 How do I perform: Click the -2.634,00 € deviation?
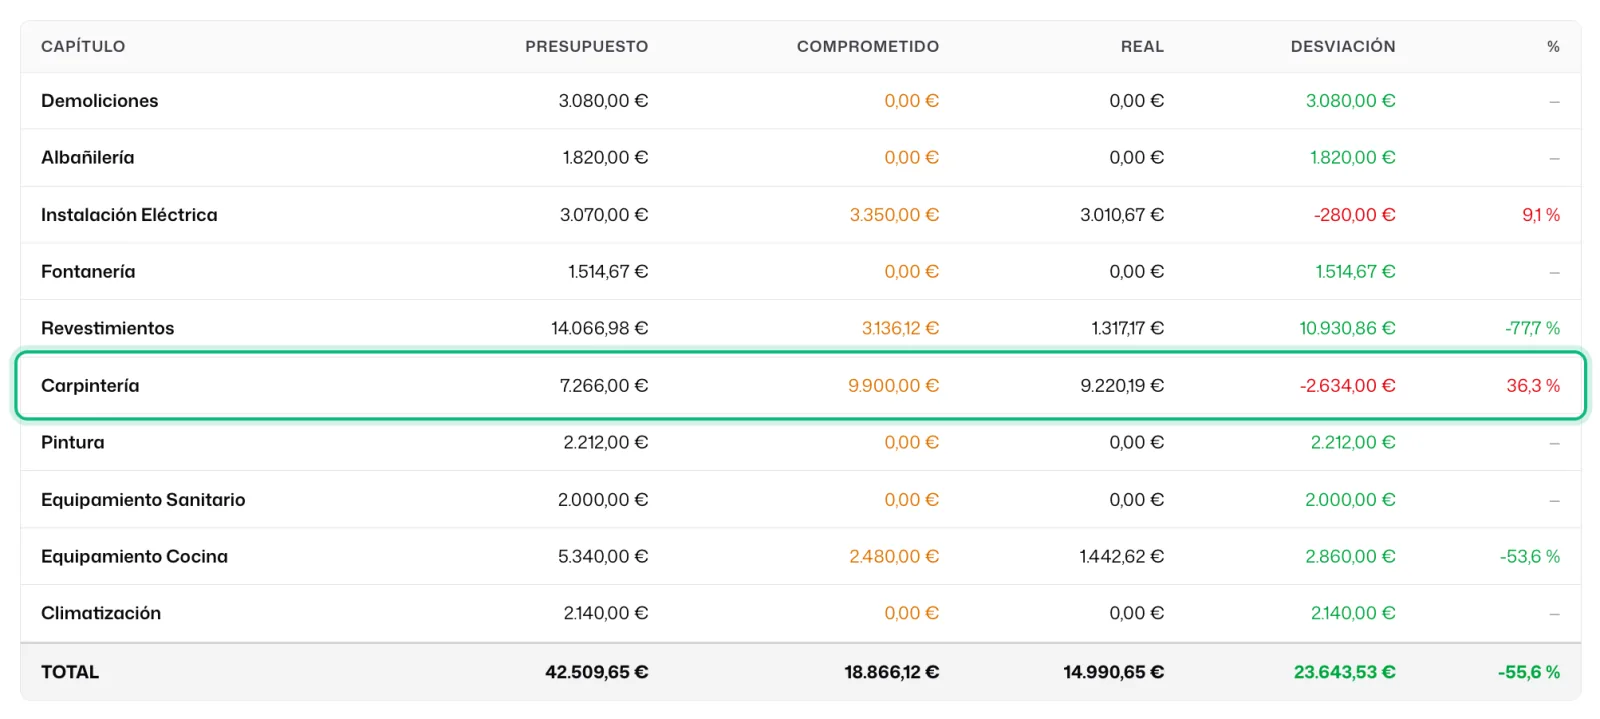pos(1347,386)
